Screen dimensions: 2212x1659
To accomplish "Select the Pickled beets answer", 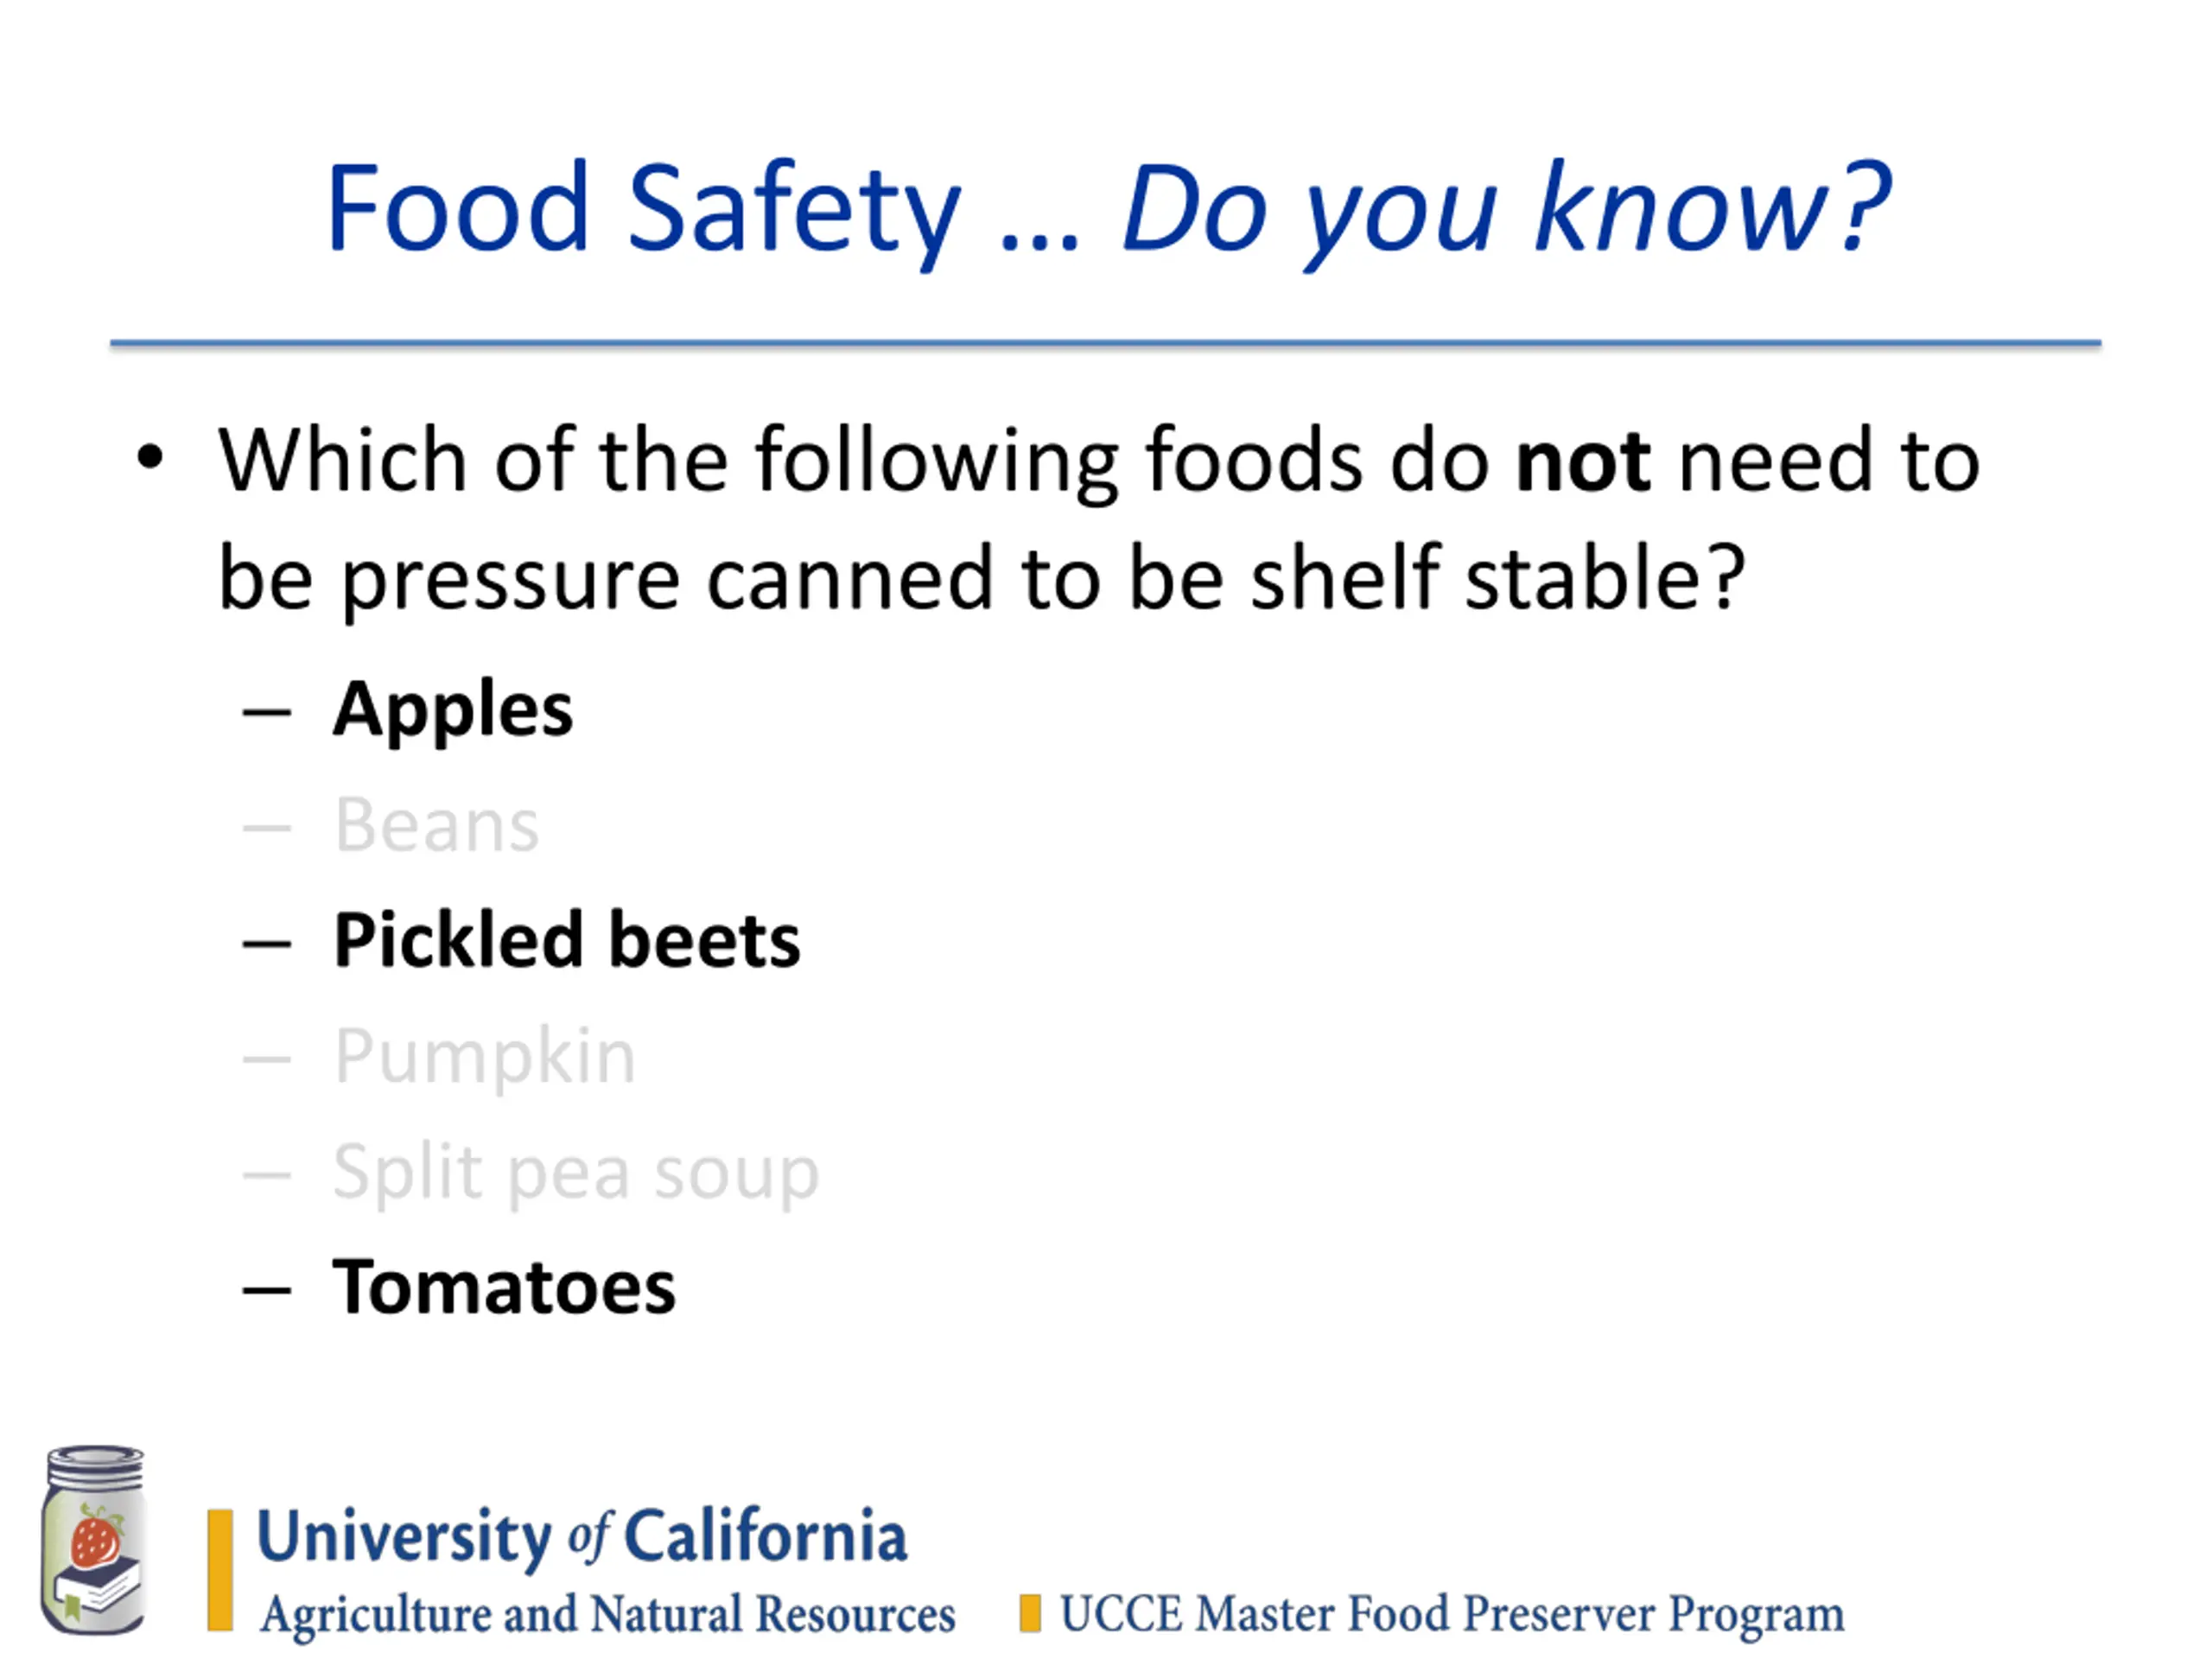I will point(567,941).
